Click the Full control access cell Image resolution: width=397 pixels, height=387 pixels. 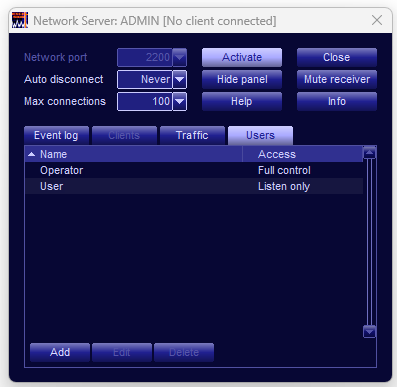click(284, 170)
